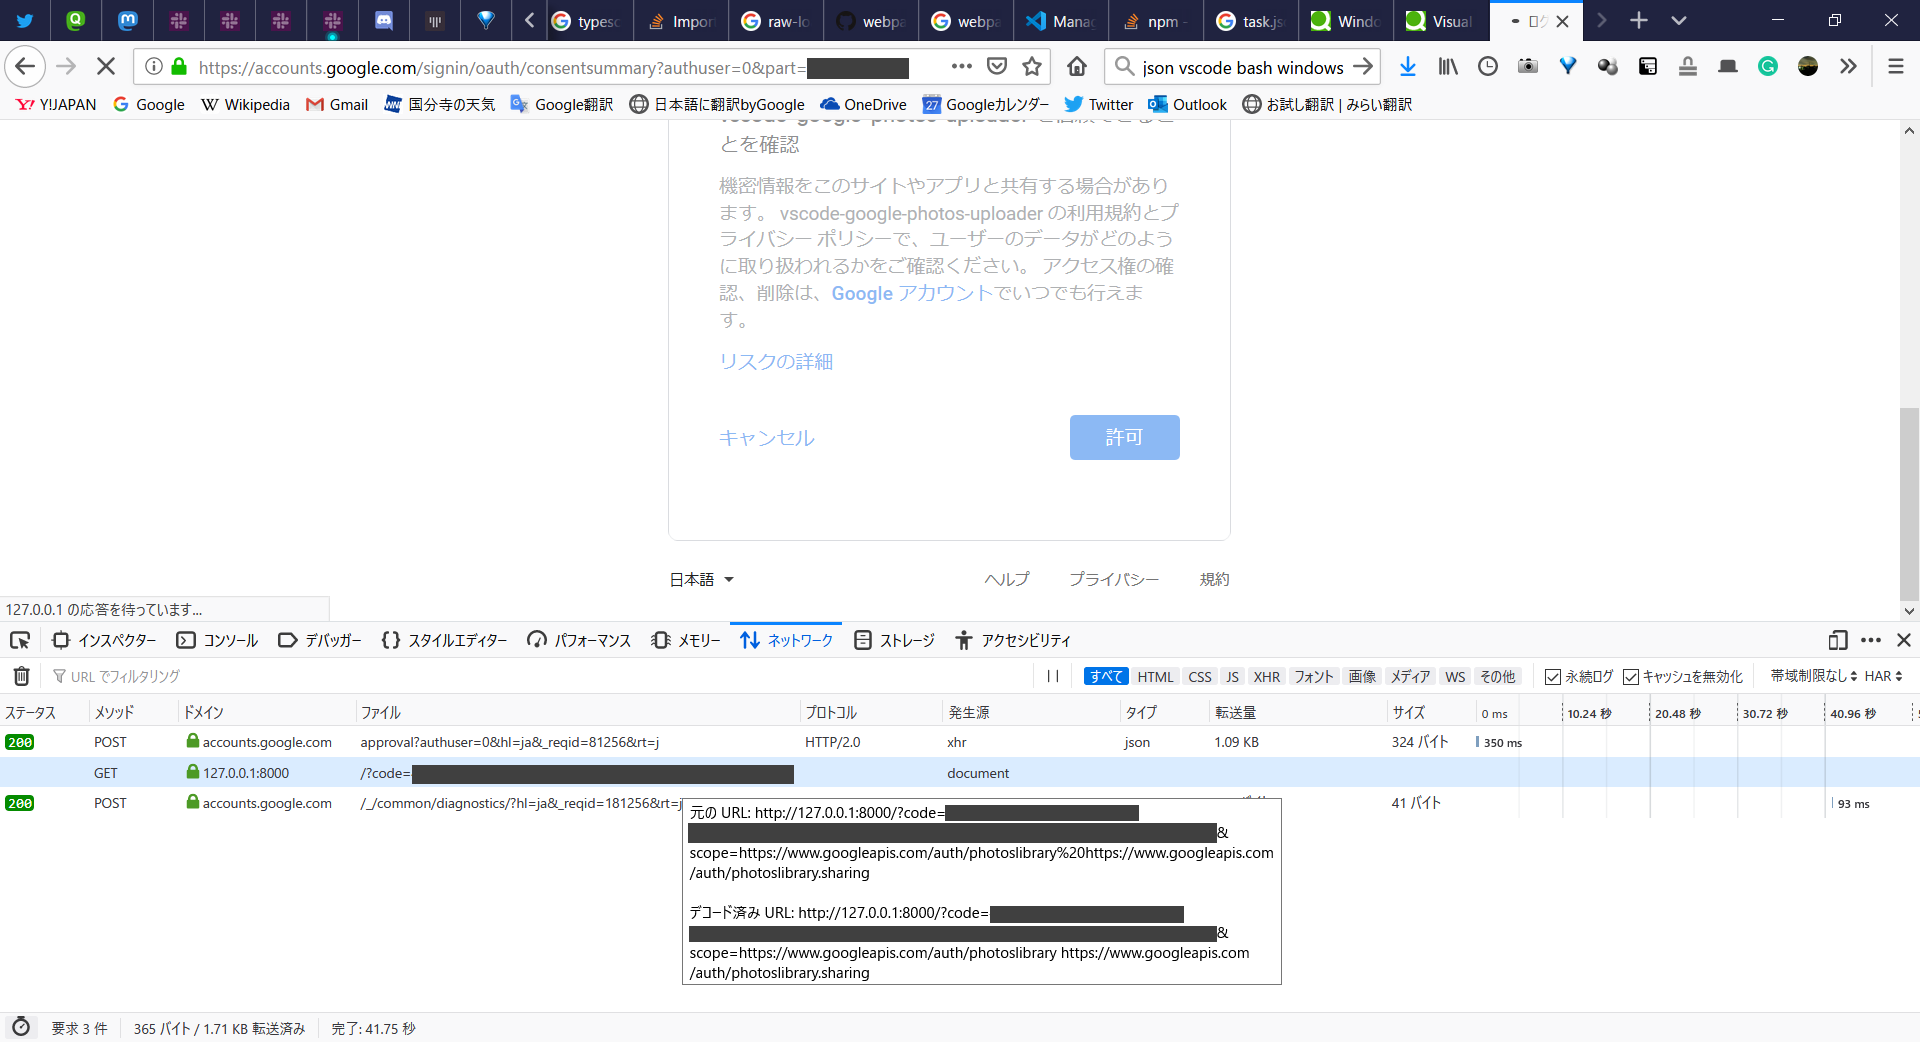
Task: Bookmark this page with the star icon
Action: 1031,66
